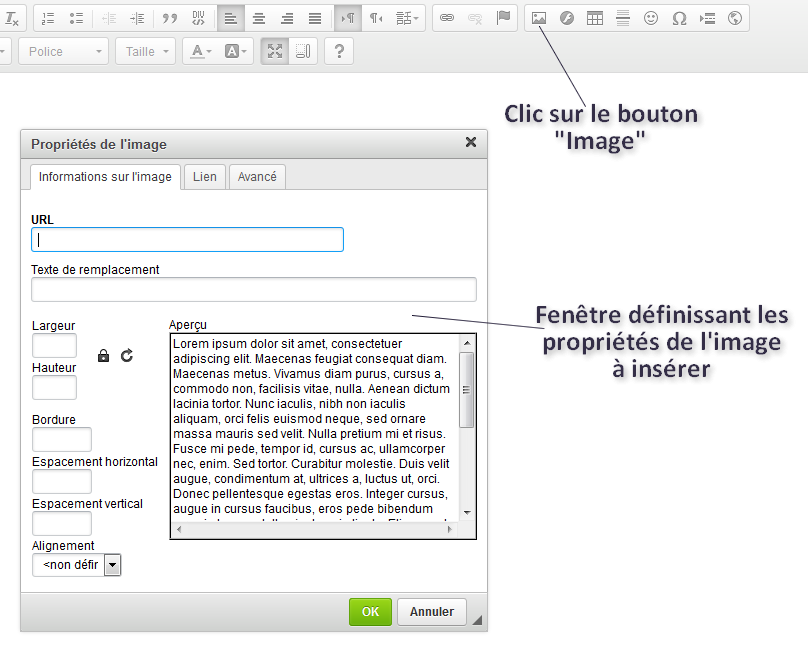808x647 pixels.
Task: Open the smiley emoticon picker
Action: (651, 18)
